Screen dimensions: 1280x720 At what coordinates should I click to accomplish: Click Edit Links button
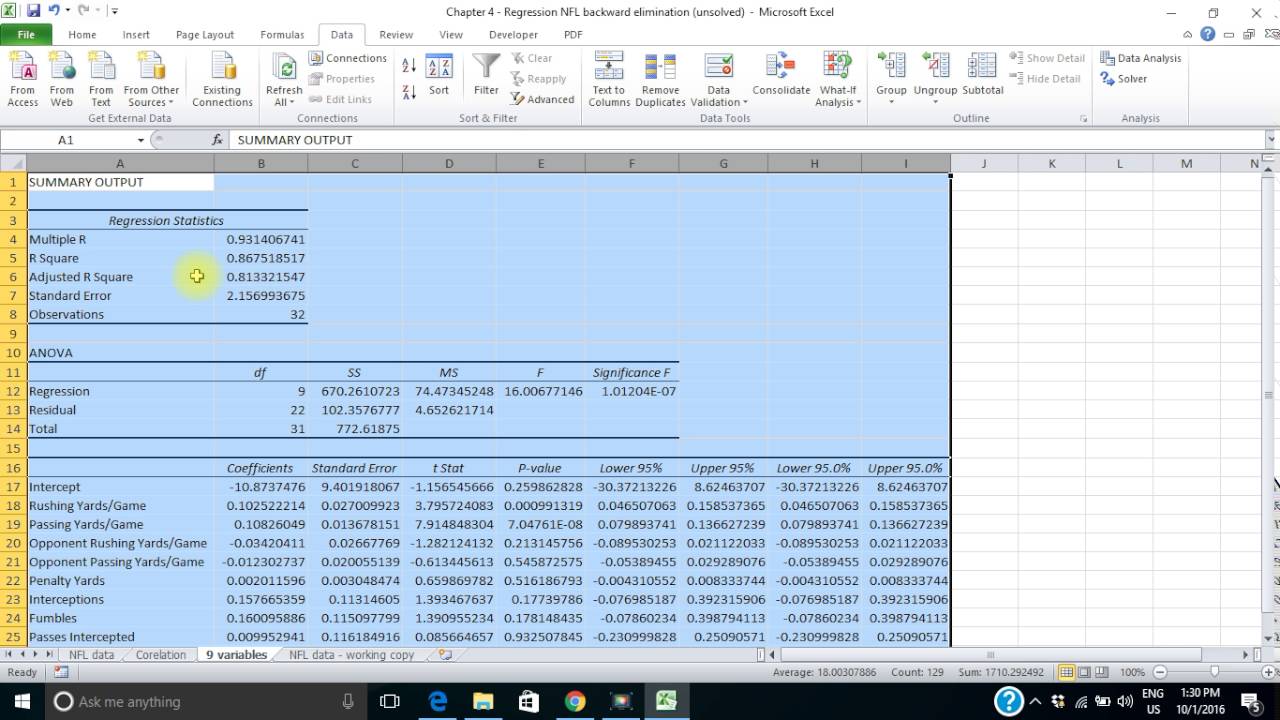click(x=340, y=99)
